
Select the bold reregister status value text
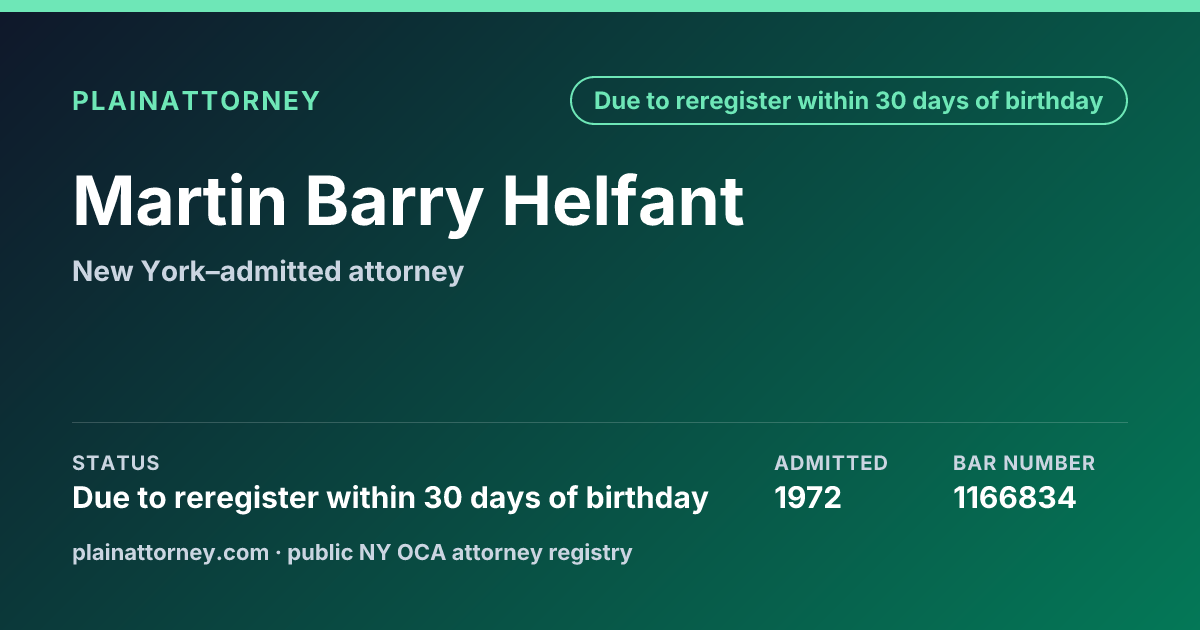(390, 498)
